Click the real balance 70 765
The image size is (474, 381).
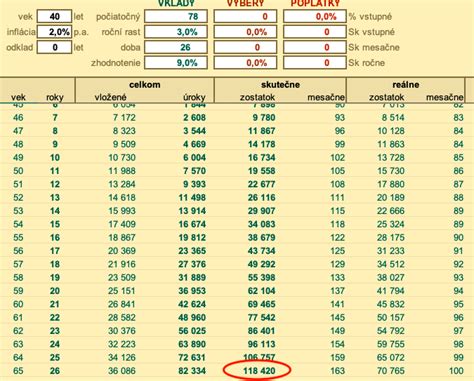(x=391, y=371)
